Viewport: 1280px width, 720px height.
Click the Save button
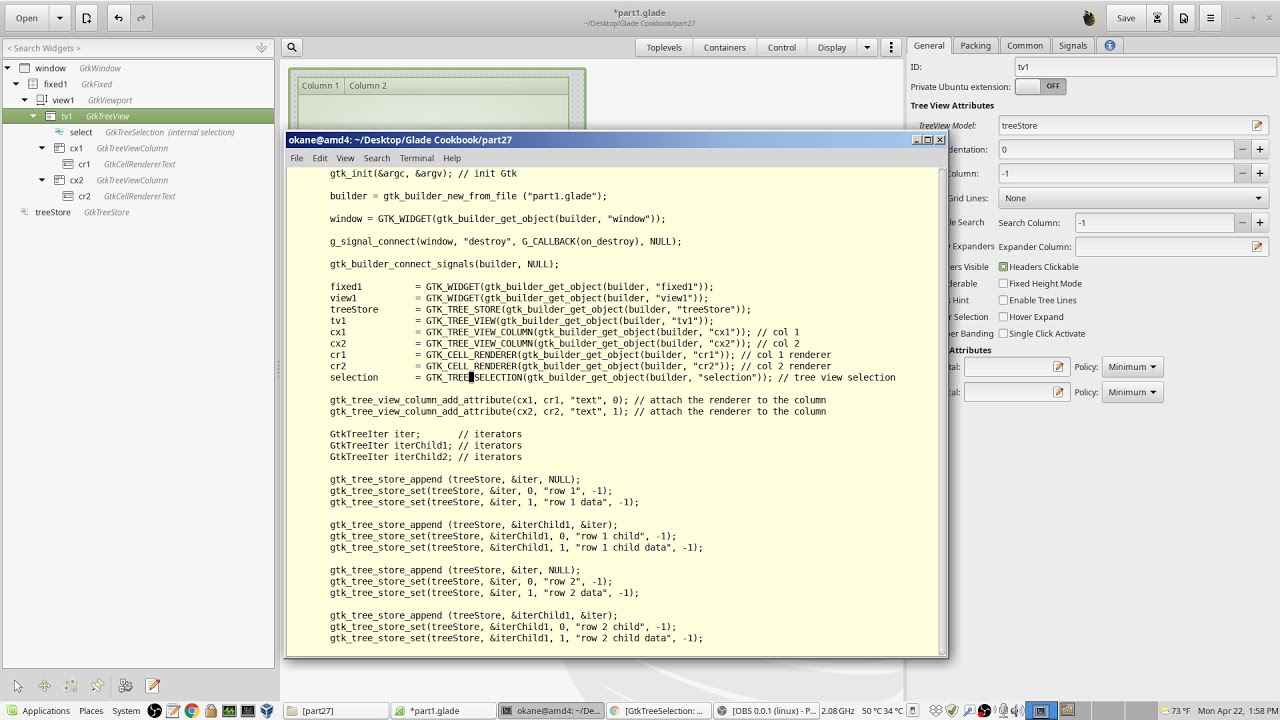1126,18
